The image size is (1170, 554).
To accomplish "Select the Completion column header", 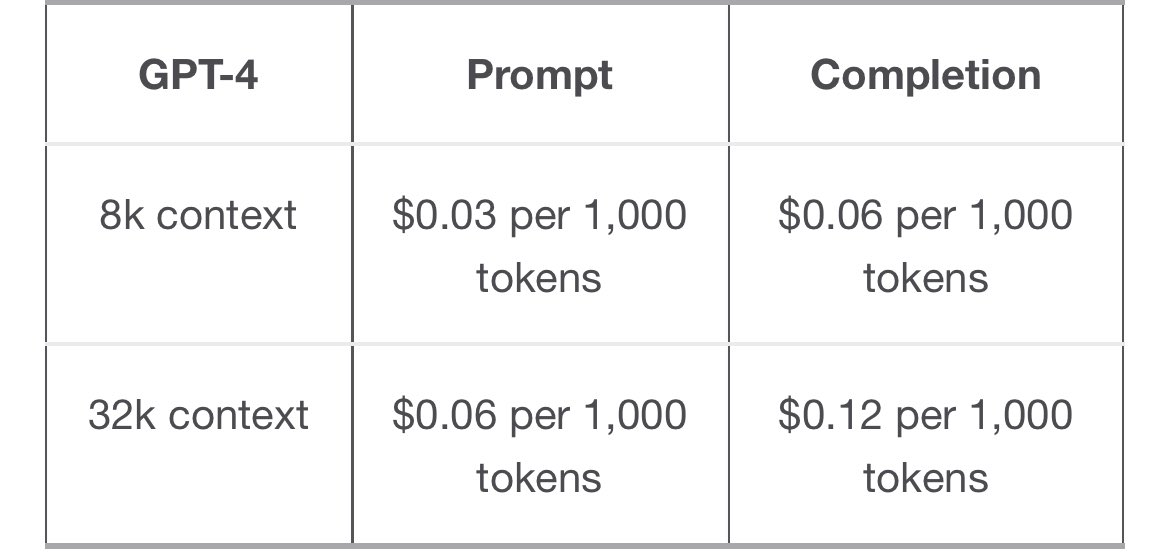I will coord(925,76).
